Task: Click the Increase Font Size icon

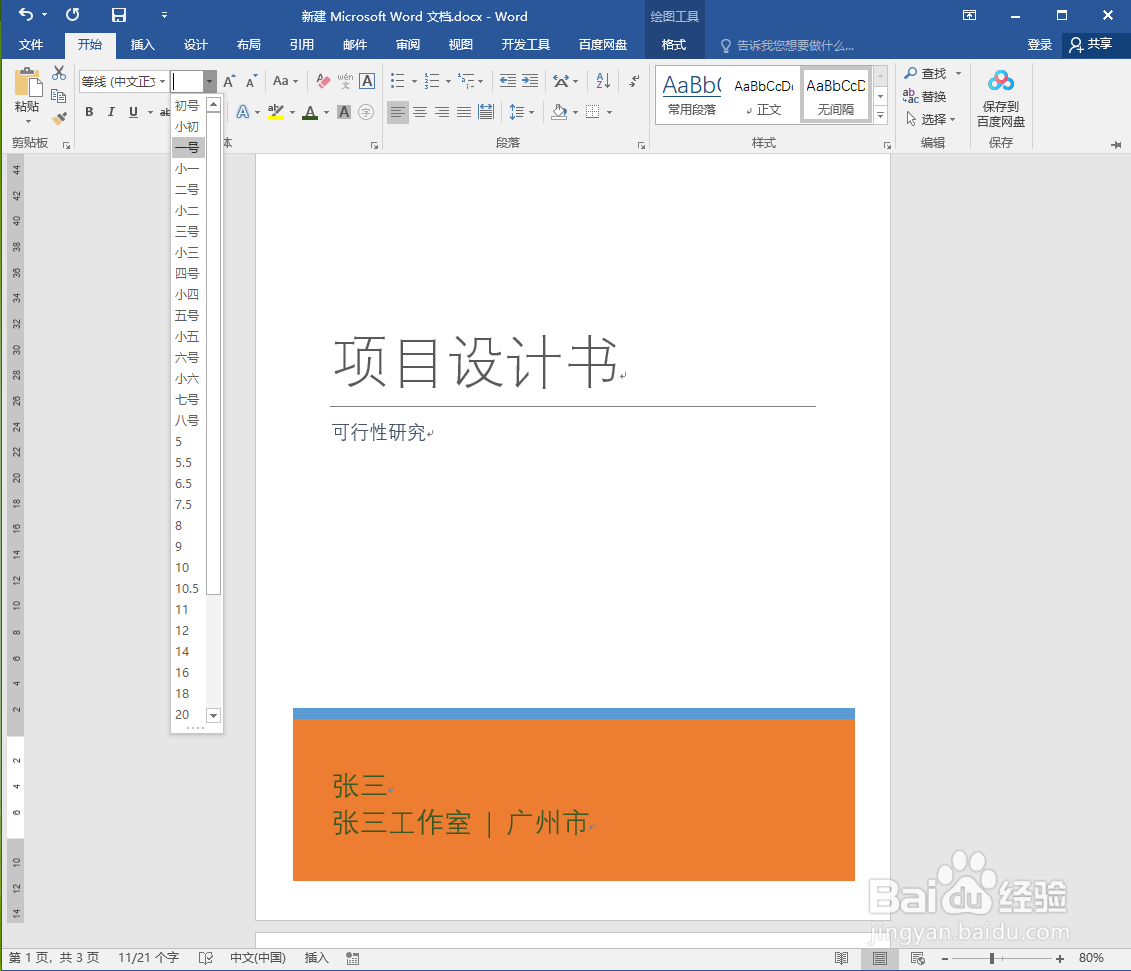Action: 230,81
